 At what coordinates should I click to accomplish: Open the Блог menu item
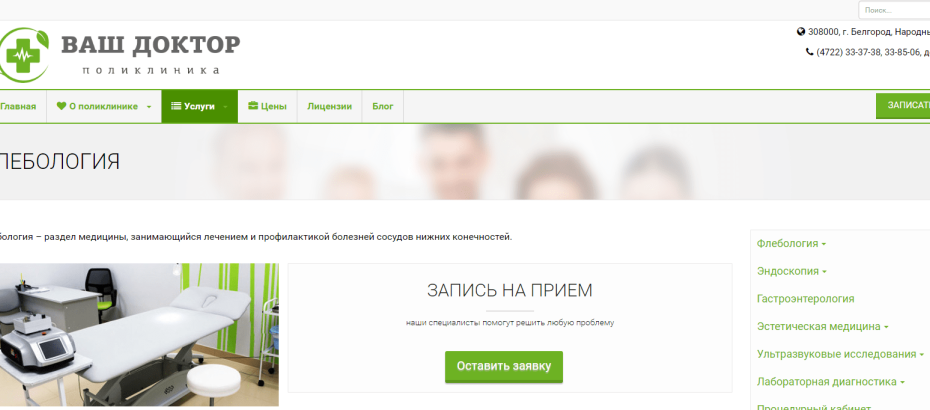(x=383, y=107)
